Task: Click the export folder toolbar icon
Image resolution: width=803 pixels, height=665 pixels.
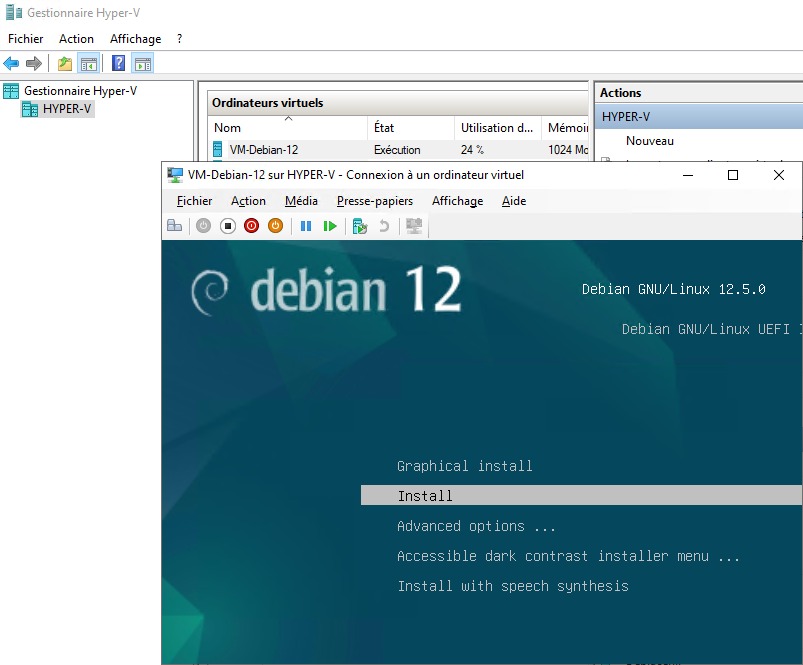Action: 63,63
